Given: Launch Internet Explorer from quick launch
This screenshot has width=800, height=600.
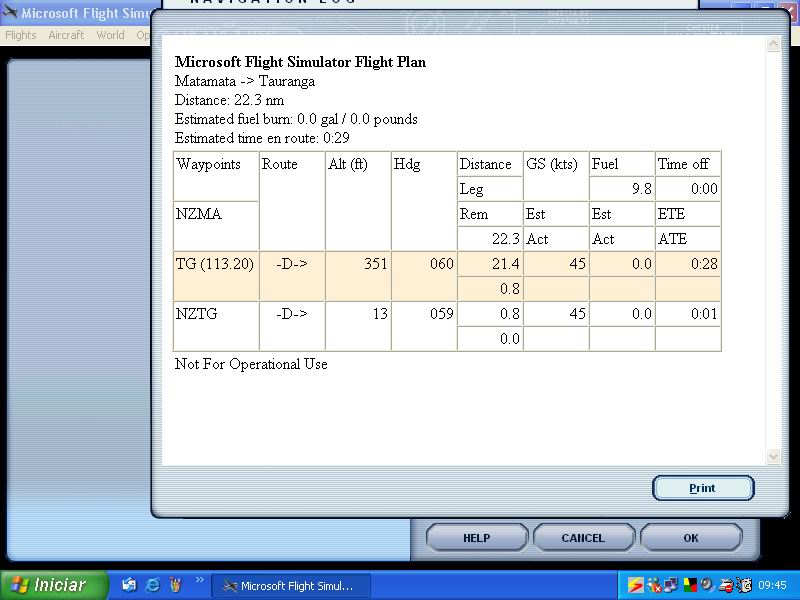Looking at the screenshot, I should pos(153,585).
